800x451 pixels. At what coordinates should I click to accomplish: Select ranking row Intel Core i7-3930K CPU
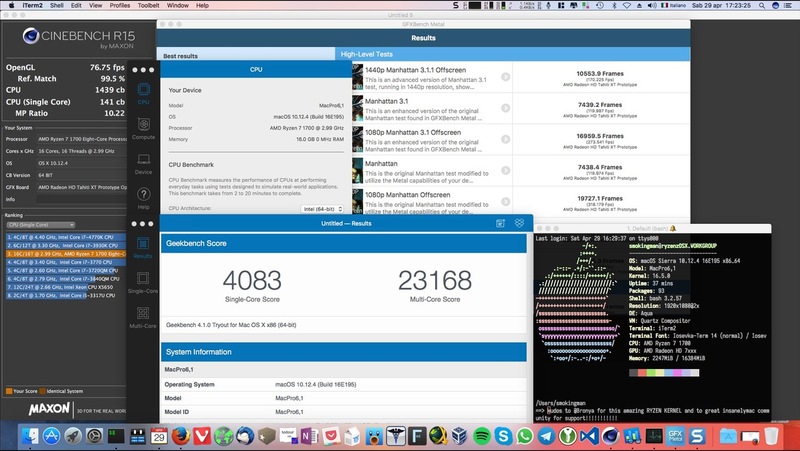point(66,245)
